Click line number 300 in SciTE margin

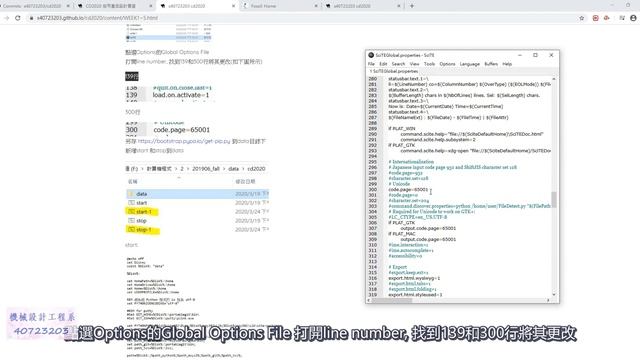click(x=373, y=189)
